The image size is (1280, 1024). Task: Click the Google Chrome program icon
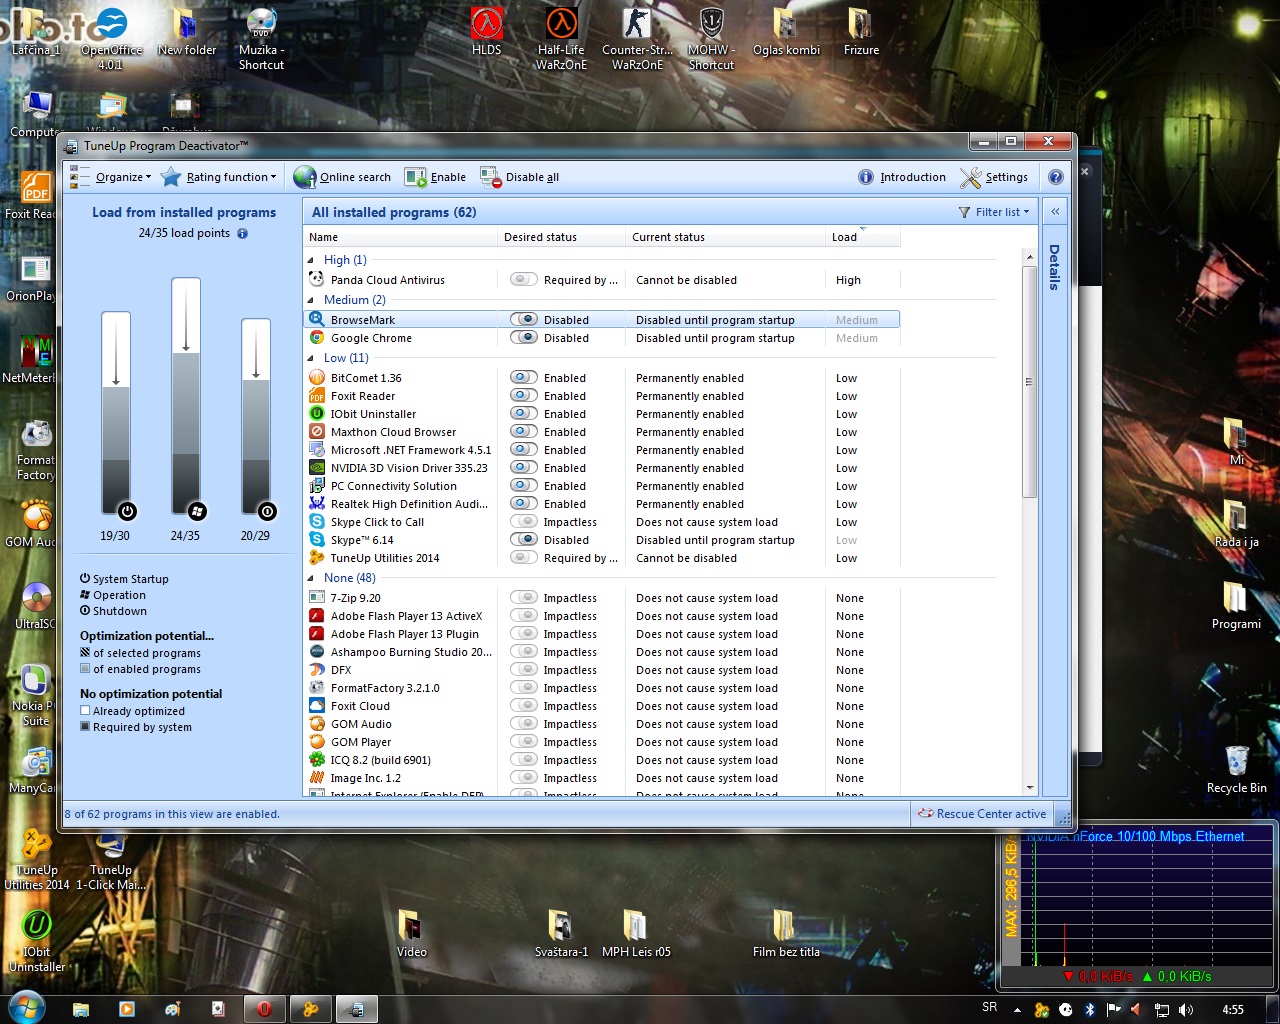point(317,338)
